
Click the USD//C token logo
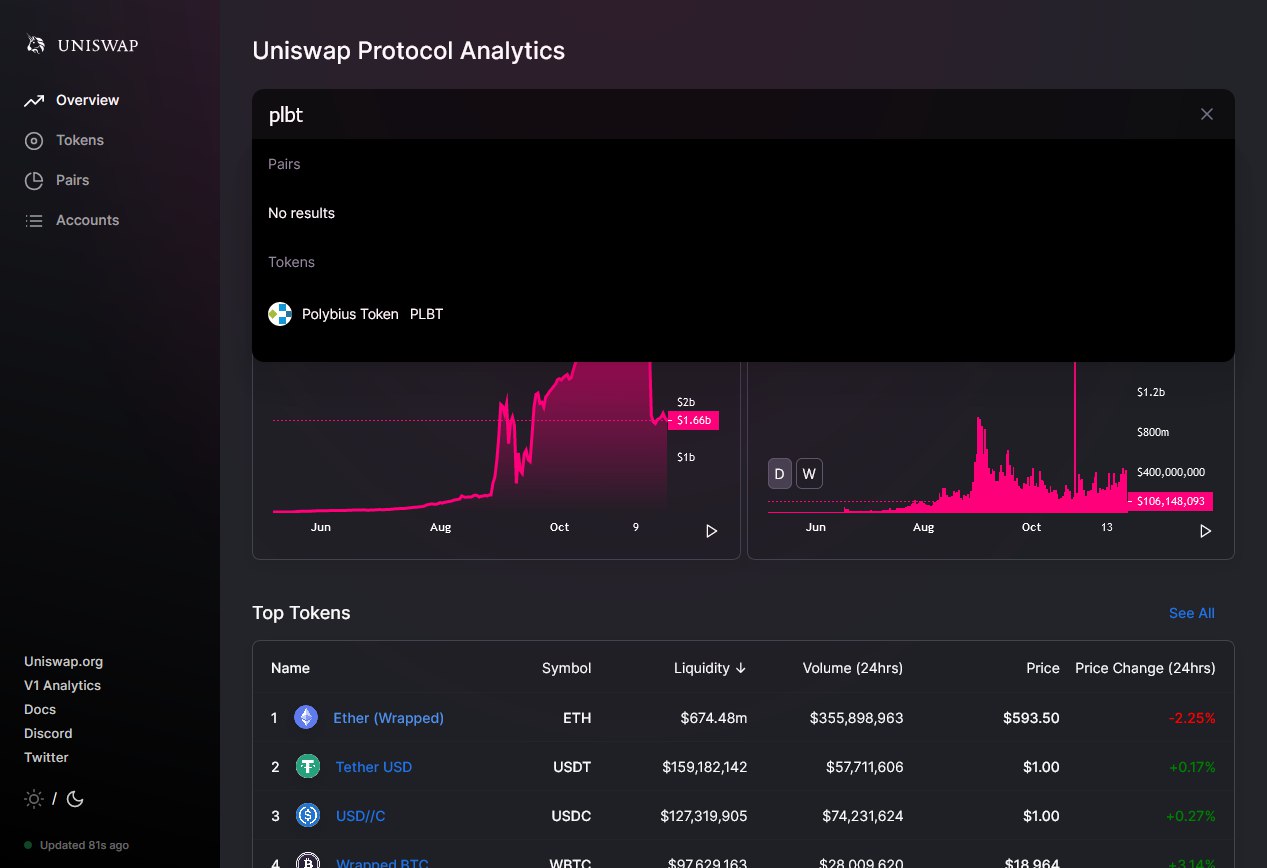pos(308,816)
